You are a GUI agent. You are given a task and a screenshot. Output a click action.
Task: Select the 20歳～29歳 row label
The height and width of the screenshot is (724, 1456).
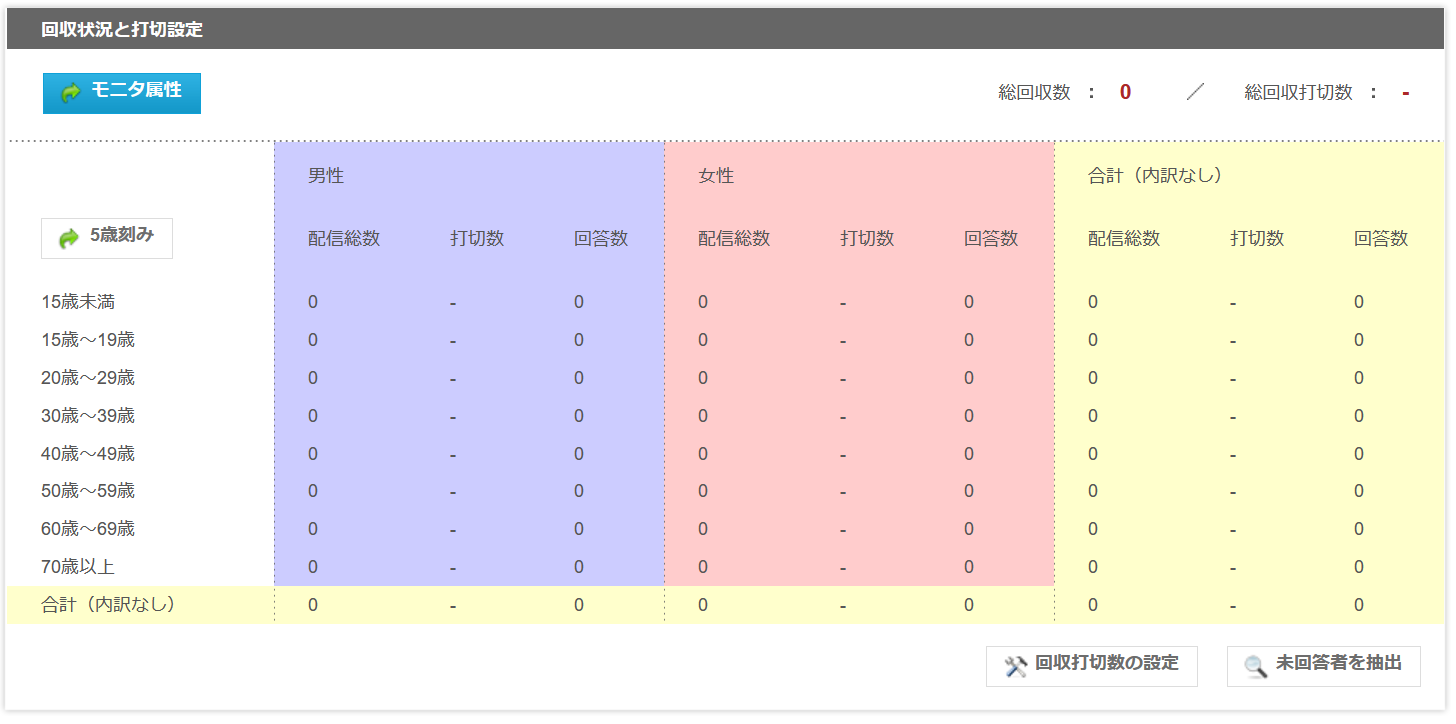pos(88,378)
